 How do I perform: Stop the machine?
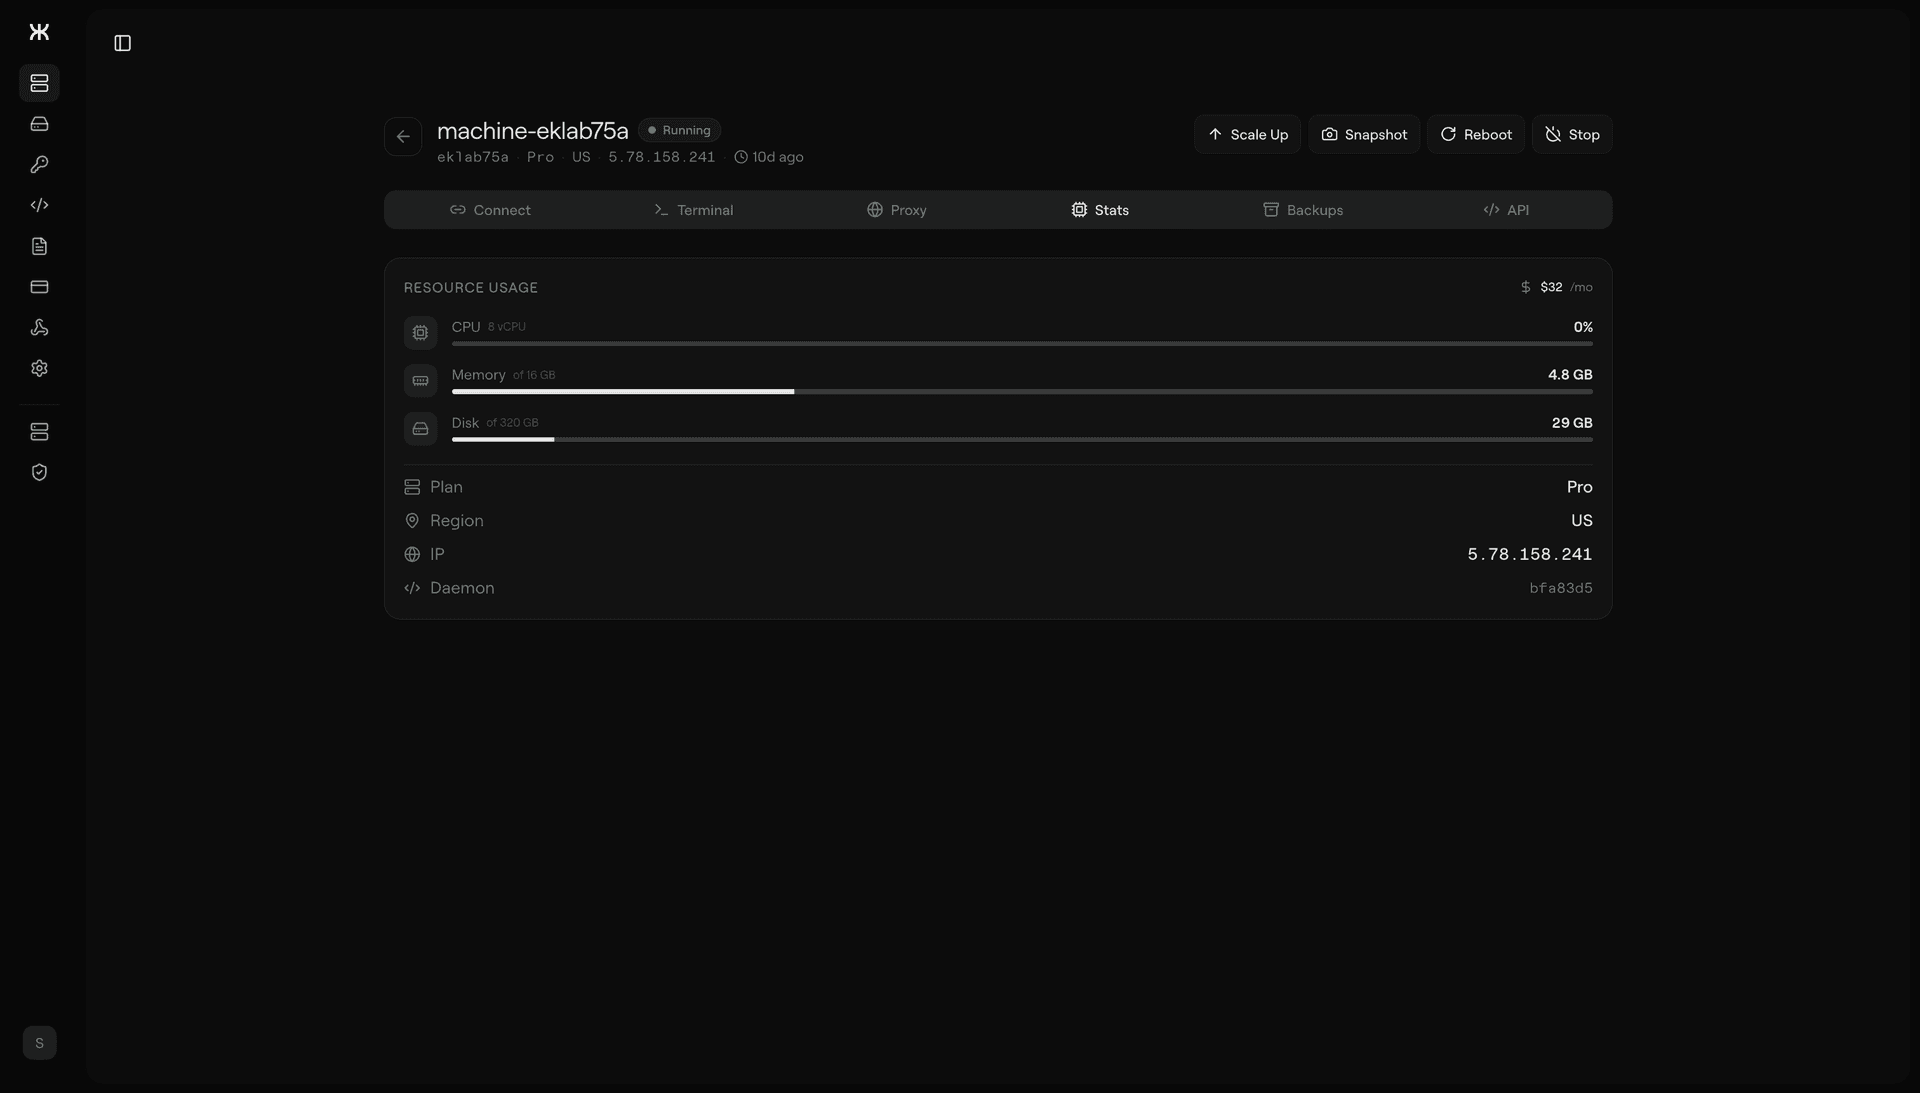(1572, 134)
